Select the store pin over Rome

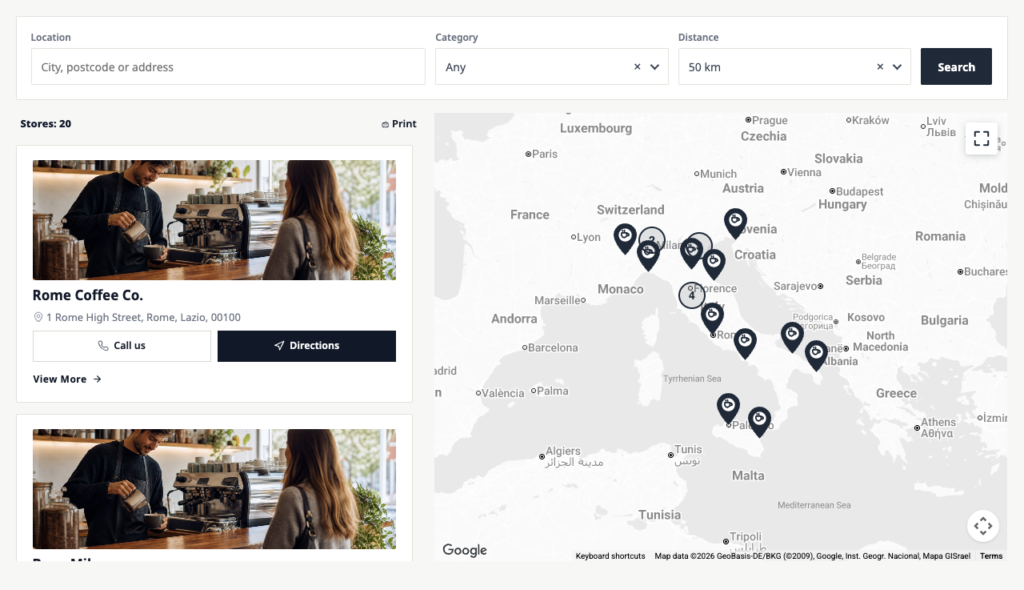click(x=712, y=318)
